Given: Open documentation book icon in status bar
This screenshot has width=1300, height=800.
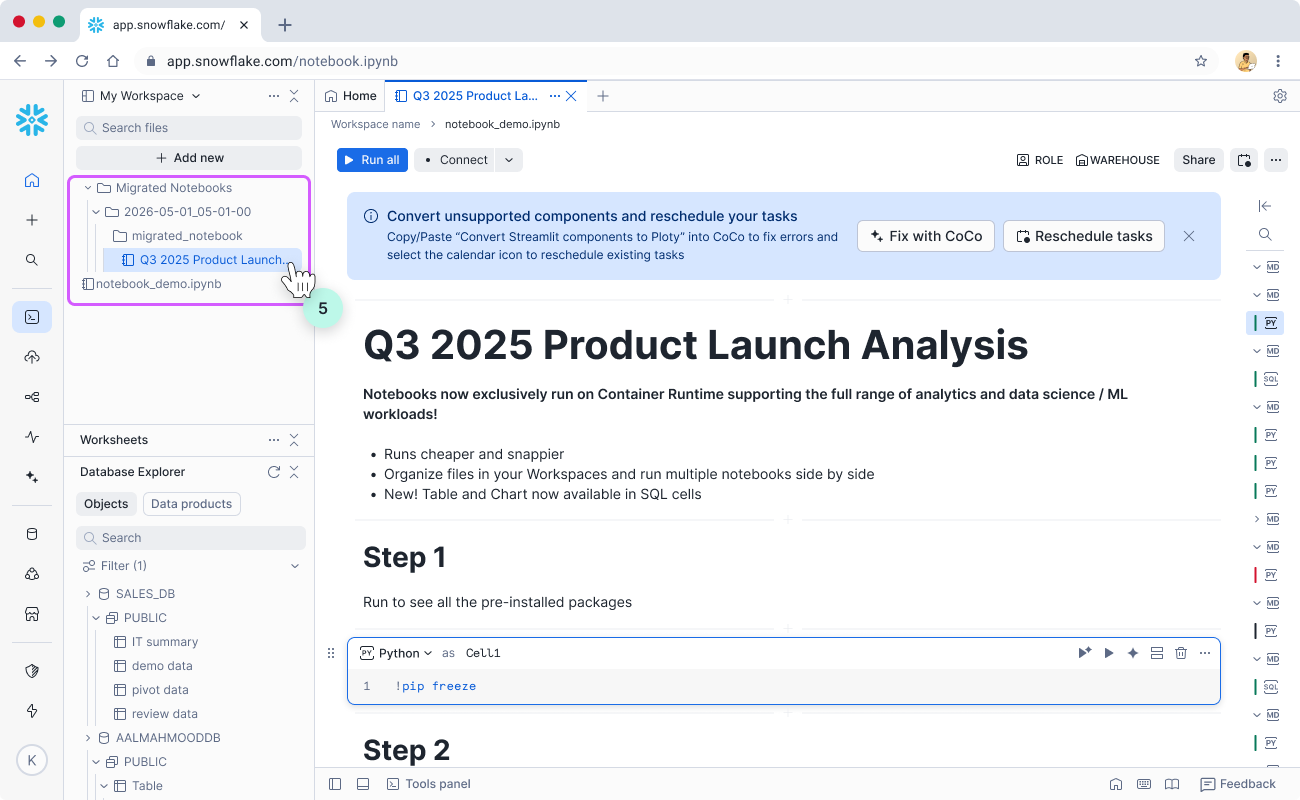Looking at the screenshot, I should tap(1172, 784).
